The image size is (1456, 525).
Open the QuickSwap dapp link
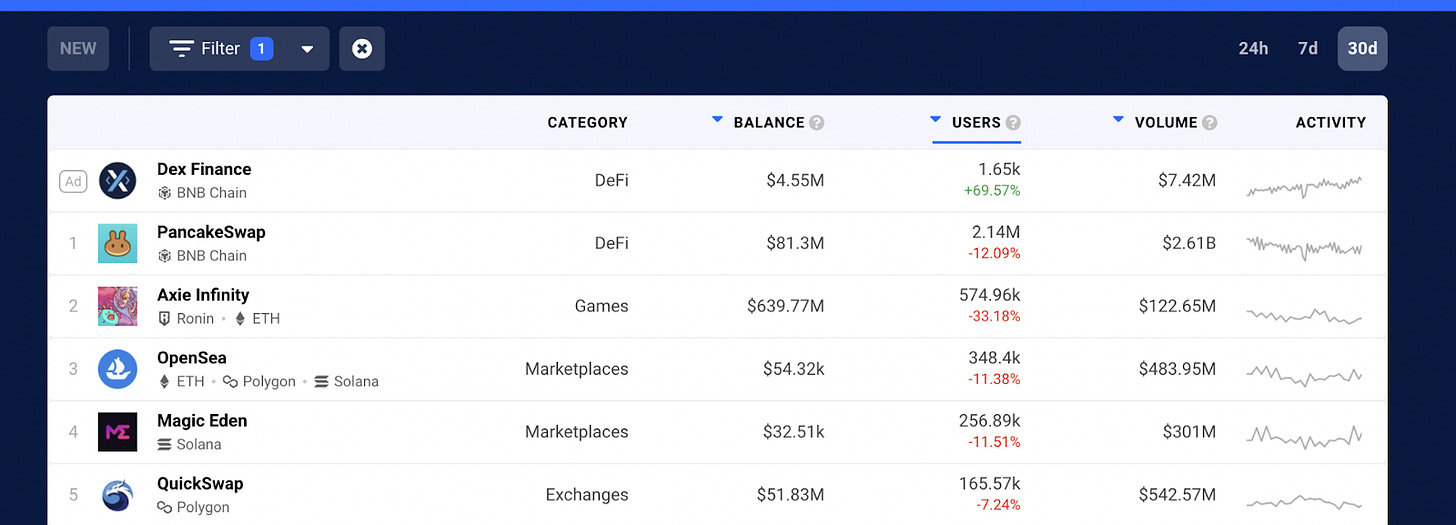coord(200,484)
